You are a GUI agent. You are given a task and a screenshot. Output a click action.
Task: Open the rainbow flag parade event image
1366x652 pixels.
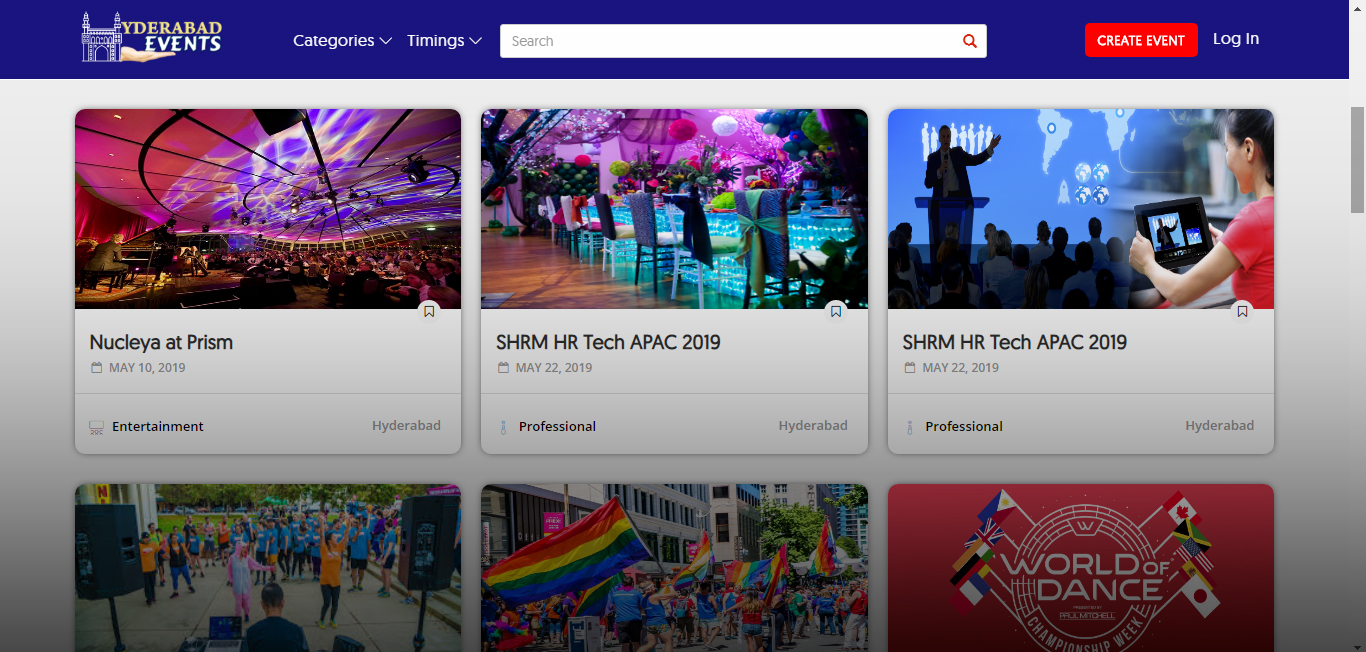[x=674, y=568]
